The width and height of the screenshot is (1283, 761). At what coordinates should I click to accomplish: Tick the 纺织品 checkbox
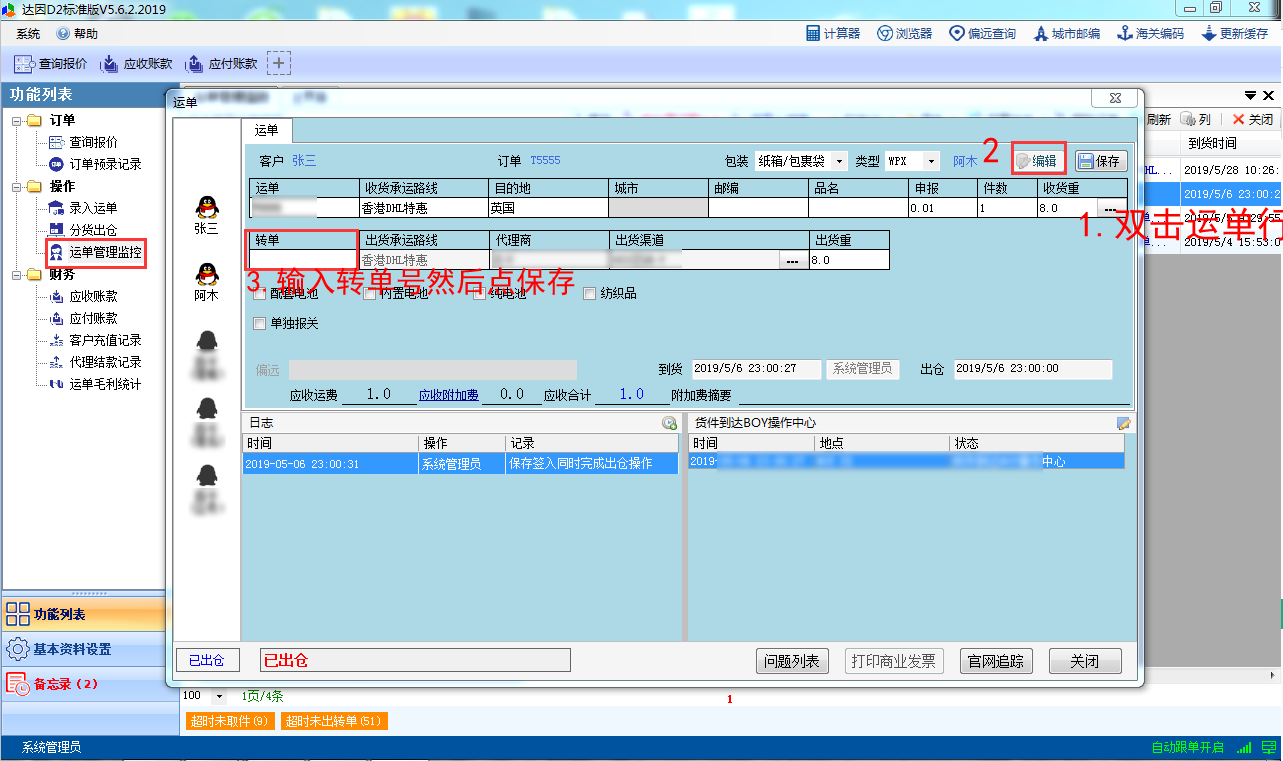pyautogui.click(x=590, y=294)
